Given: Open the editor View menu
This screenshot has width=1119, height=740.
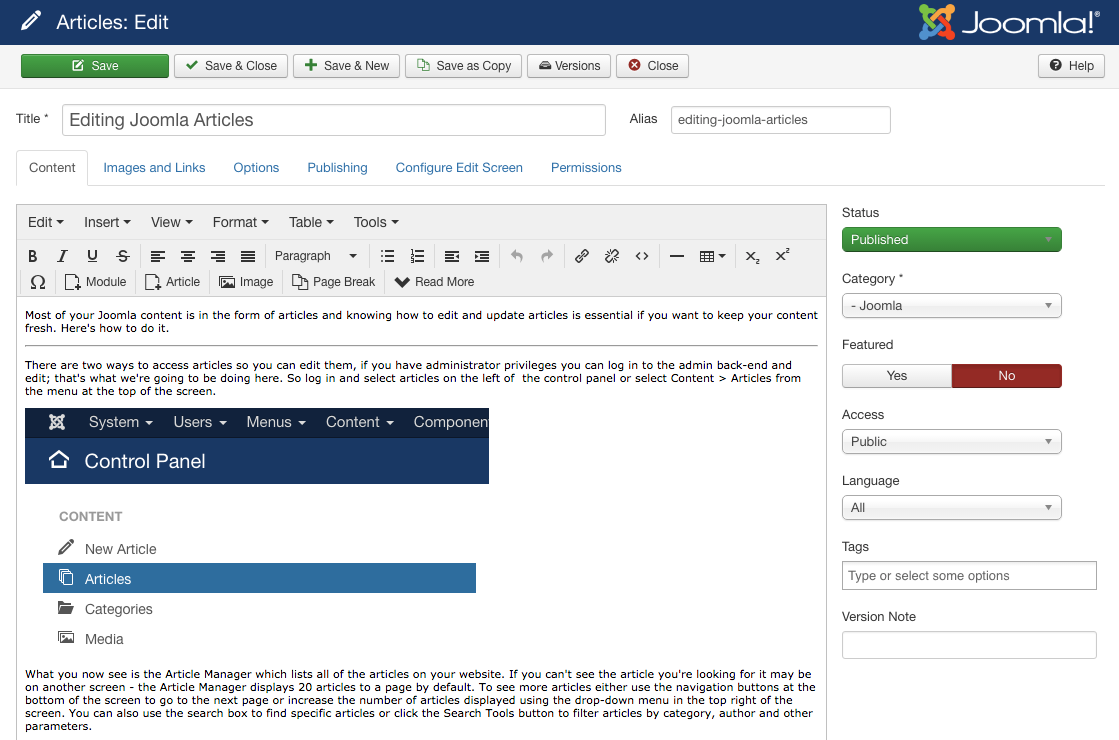Looking at the screenshot, I should (x=171, y=222).
